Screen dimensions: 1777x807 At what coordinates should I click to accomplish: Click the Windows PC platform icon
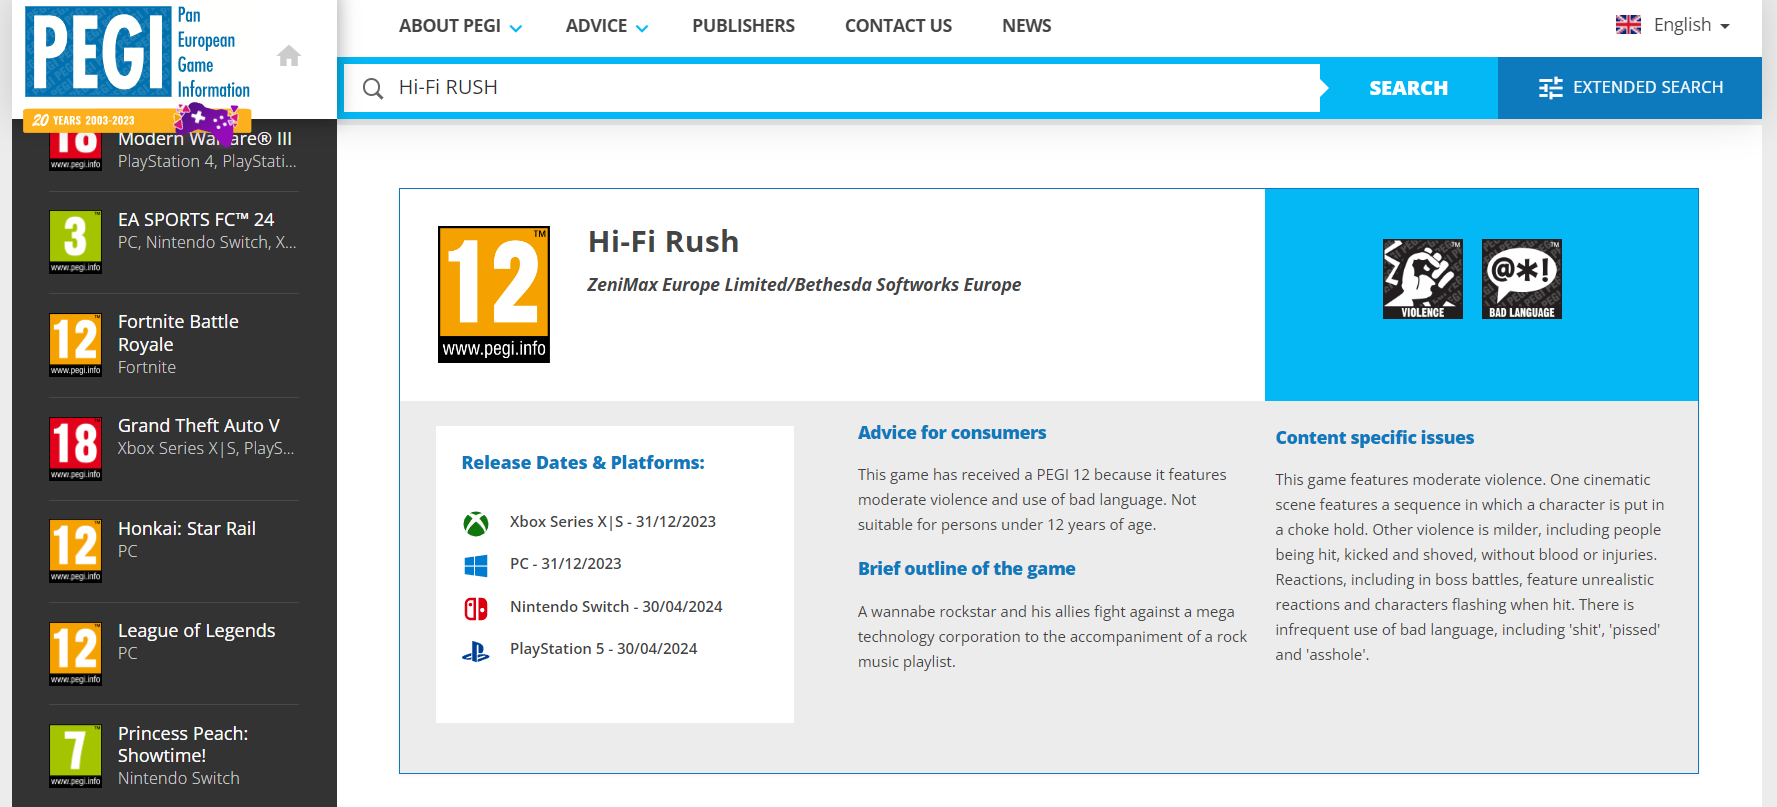coord(476,566)
